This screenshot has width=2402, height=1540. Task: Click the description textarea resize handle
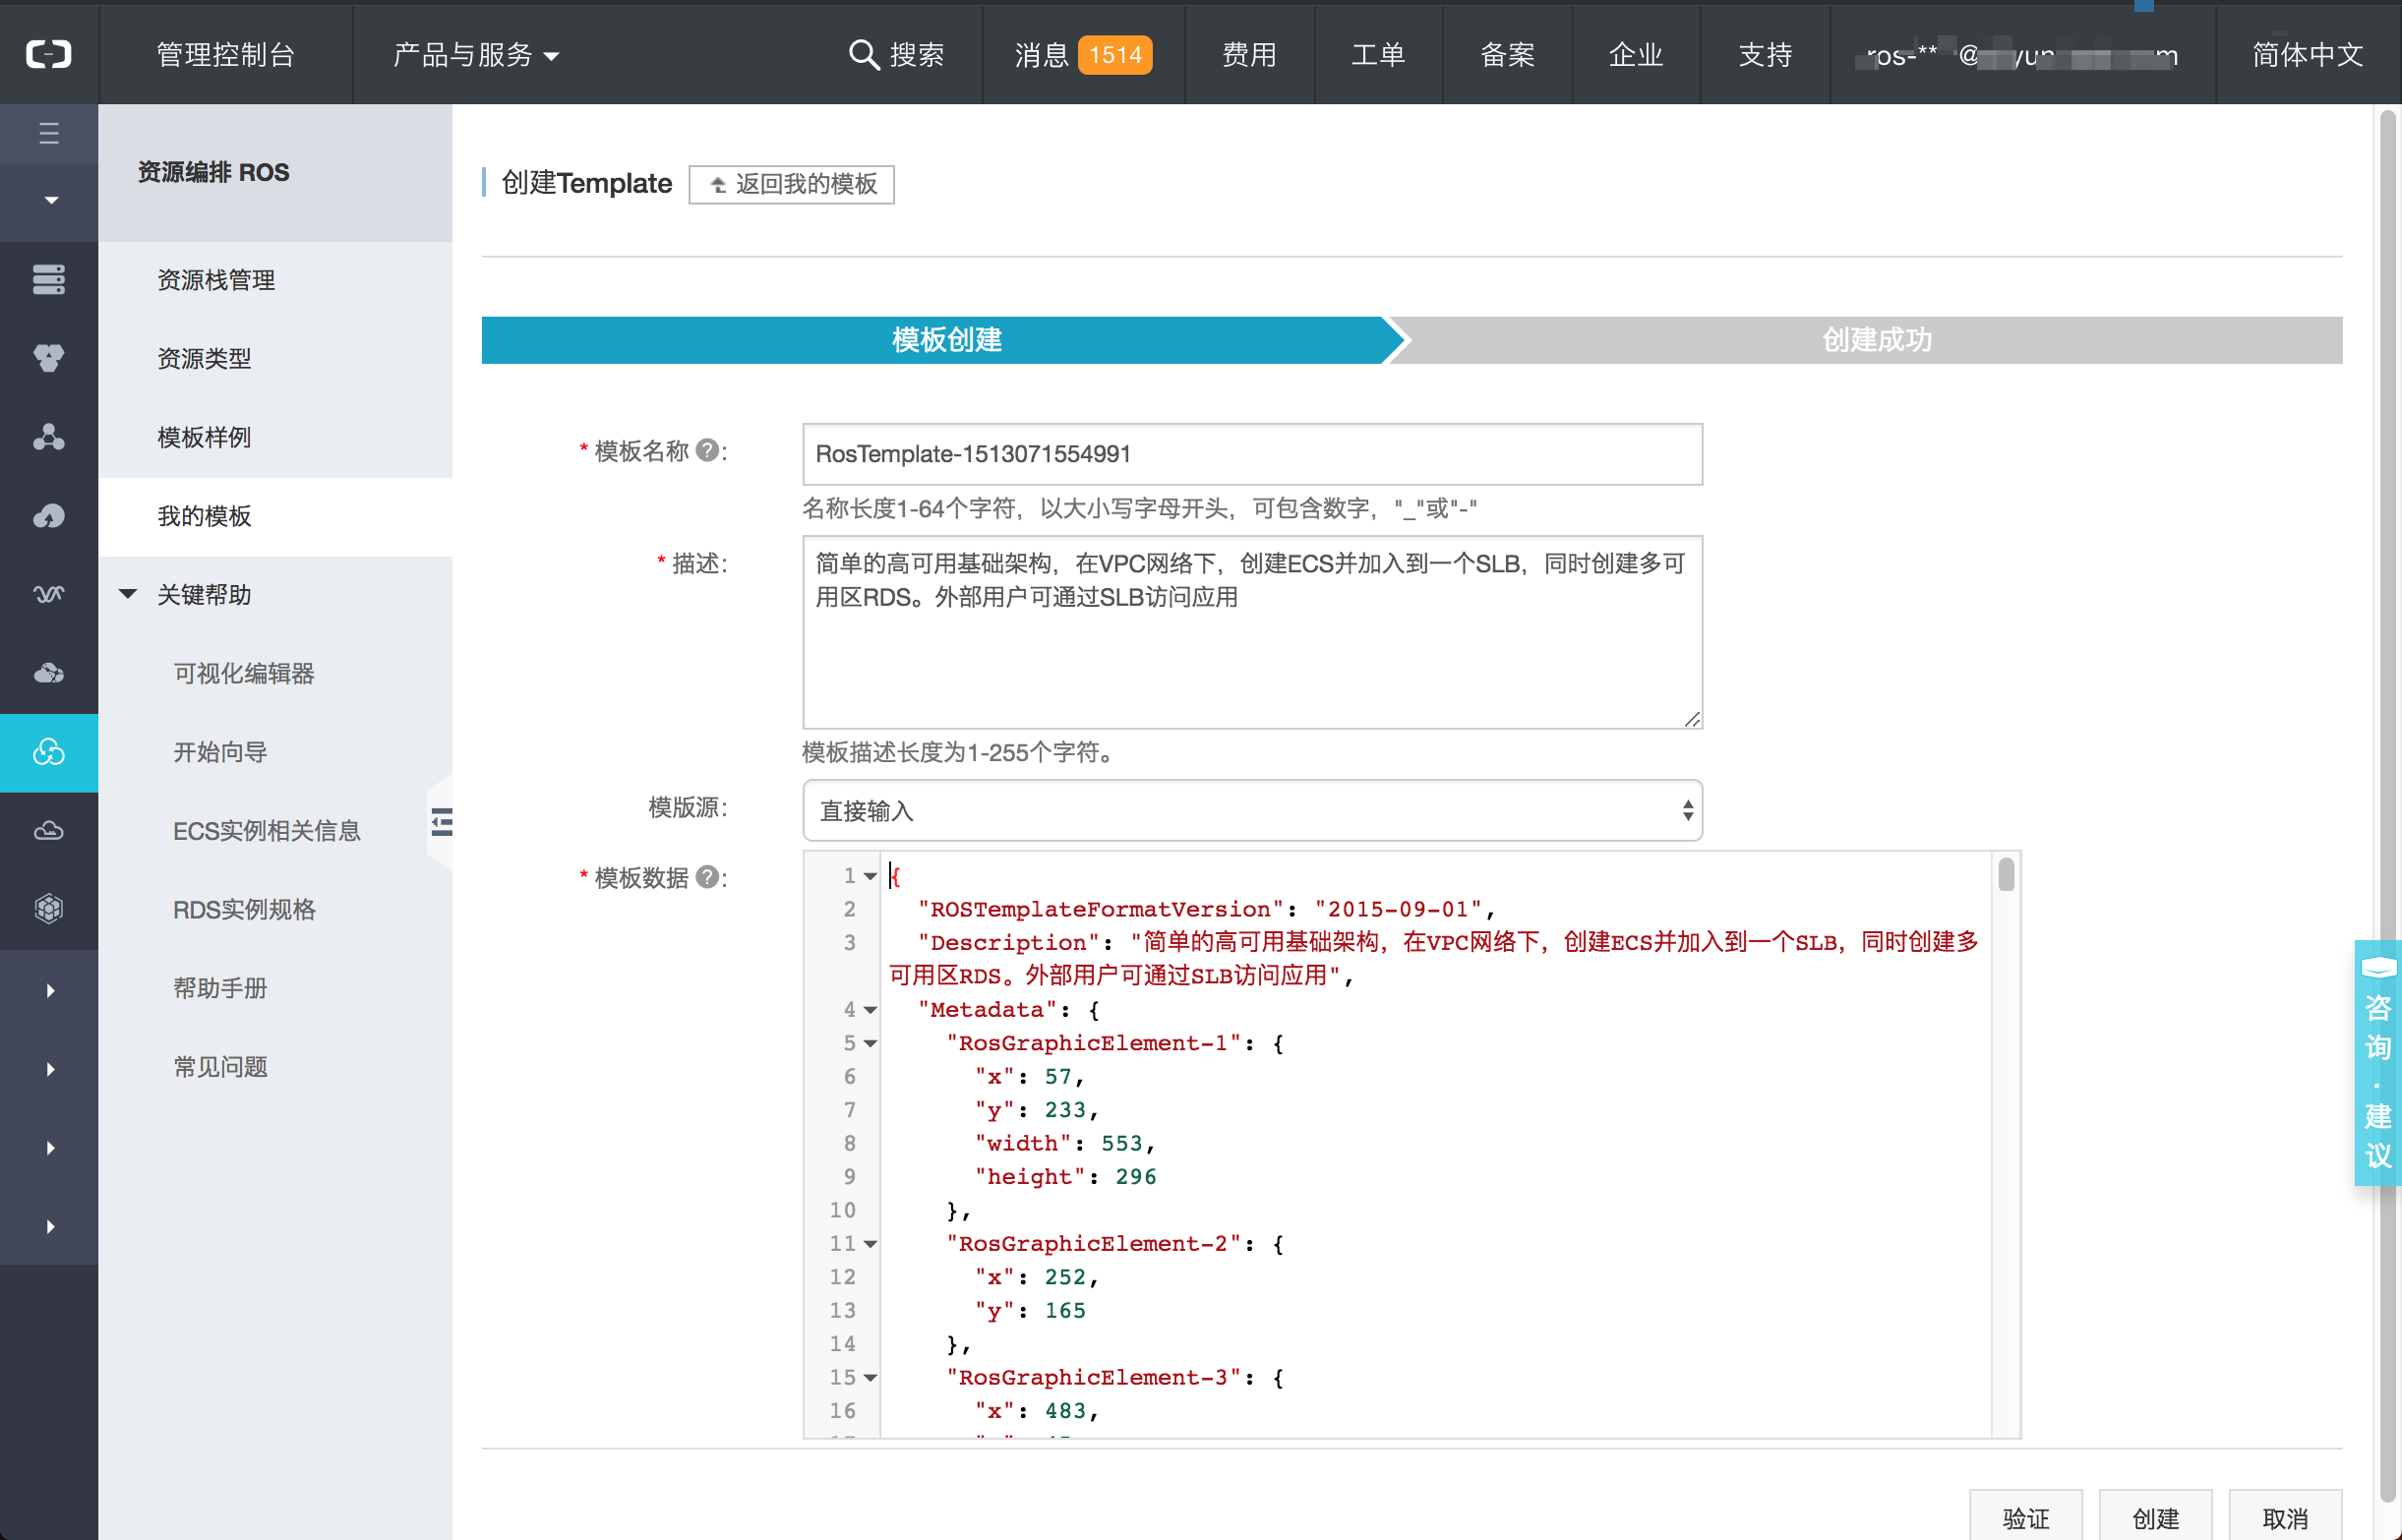point(1692,719)
